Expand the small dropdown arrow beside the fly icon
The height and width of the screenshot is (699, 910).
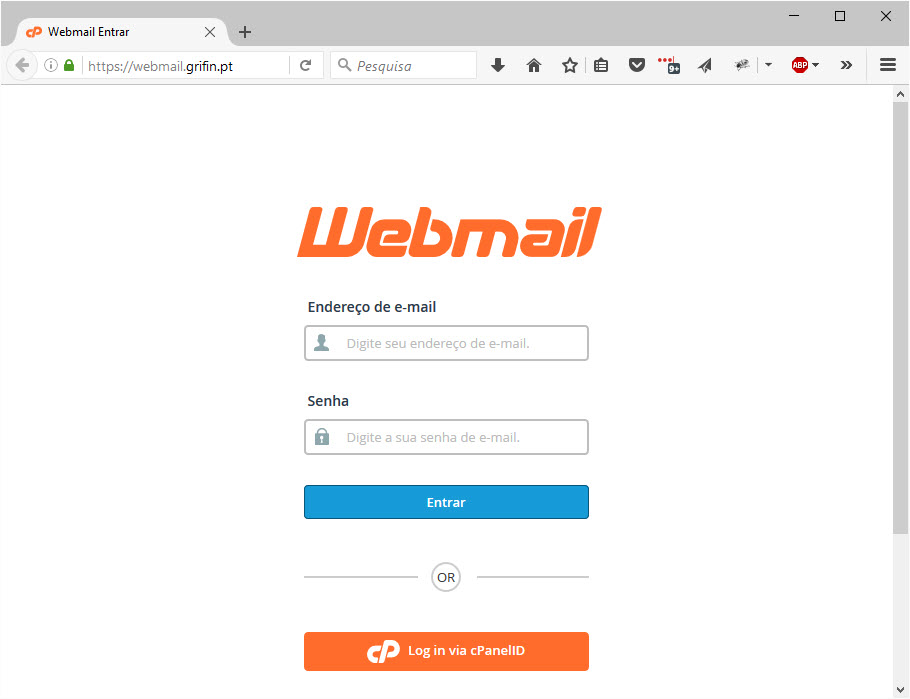(768, 65)
